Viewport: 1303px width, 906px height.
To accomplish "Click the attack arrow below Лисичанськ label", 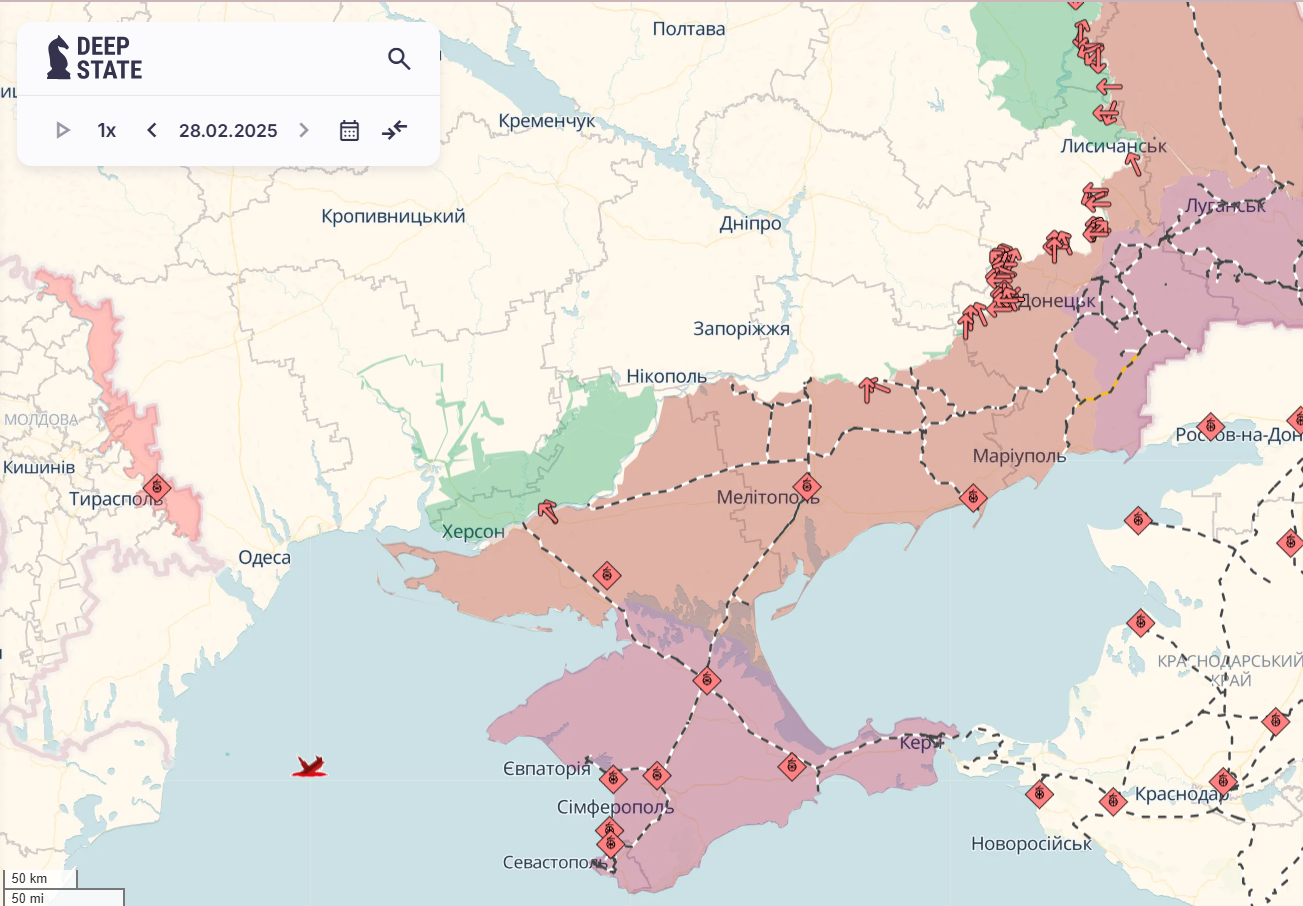I will [1132, 165].
